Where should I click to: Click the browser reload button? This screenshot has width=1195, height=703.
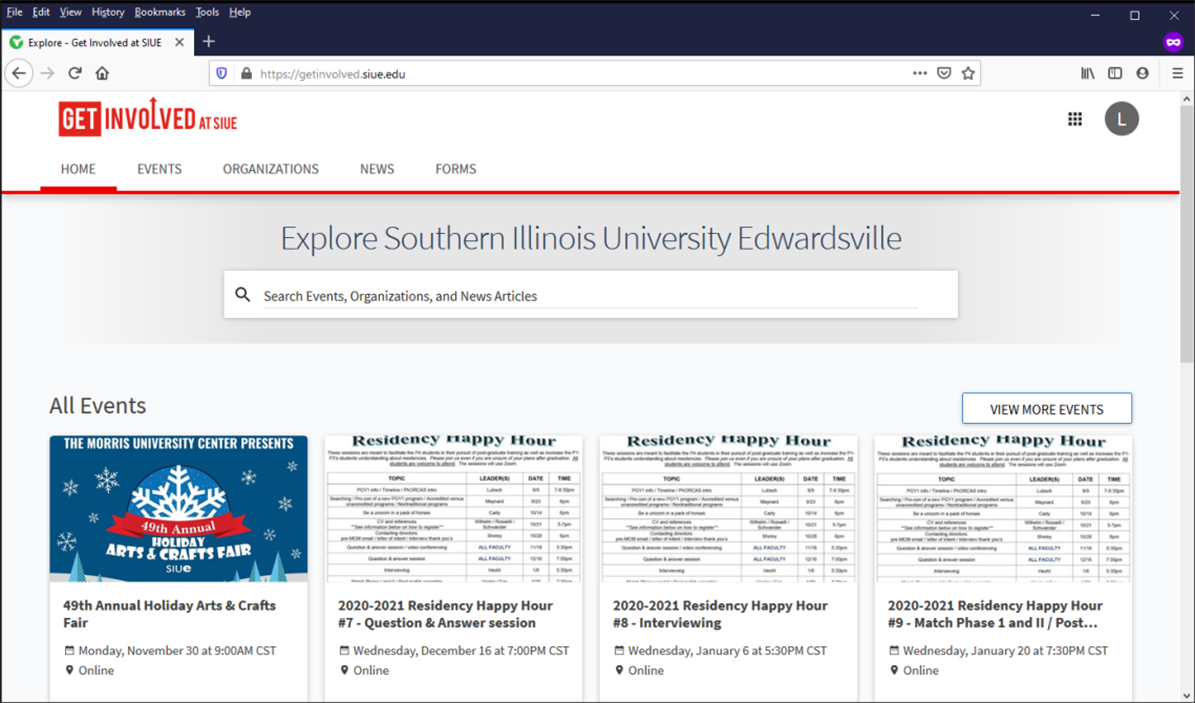pyautogui.click(x=74, y=73)
